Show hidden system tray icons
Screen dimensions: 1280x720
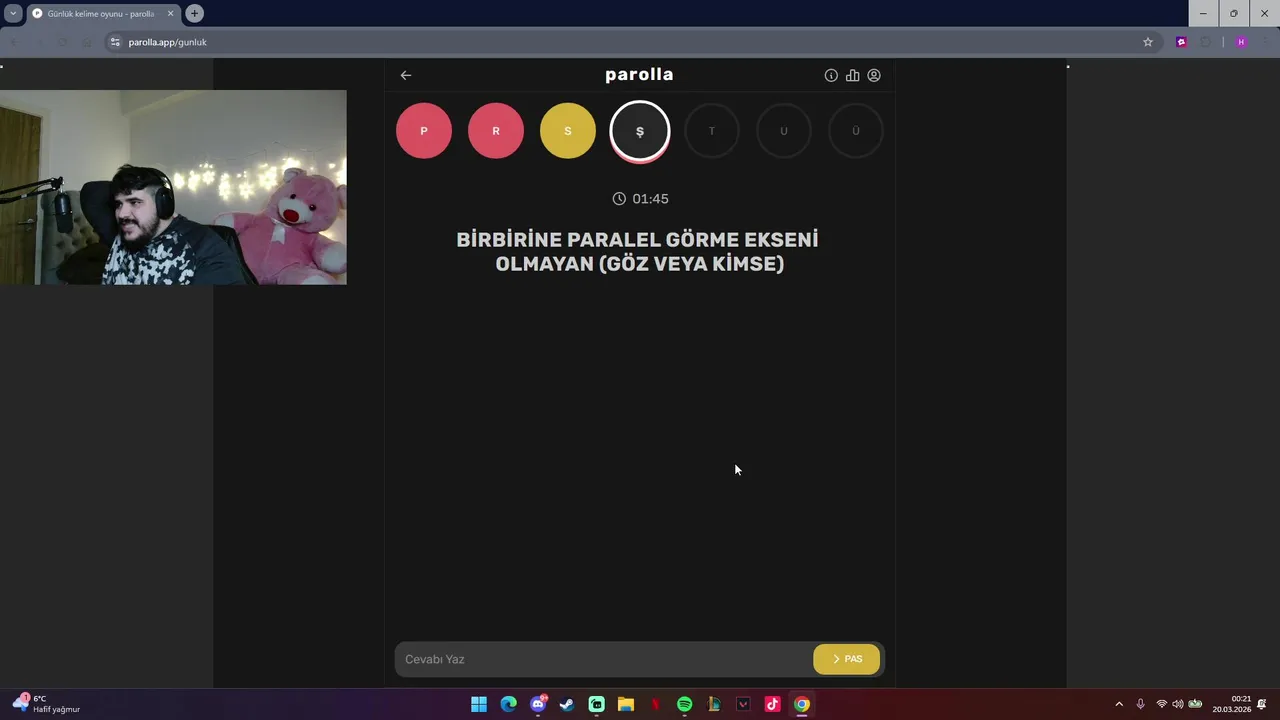point(1119,704)
